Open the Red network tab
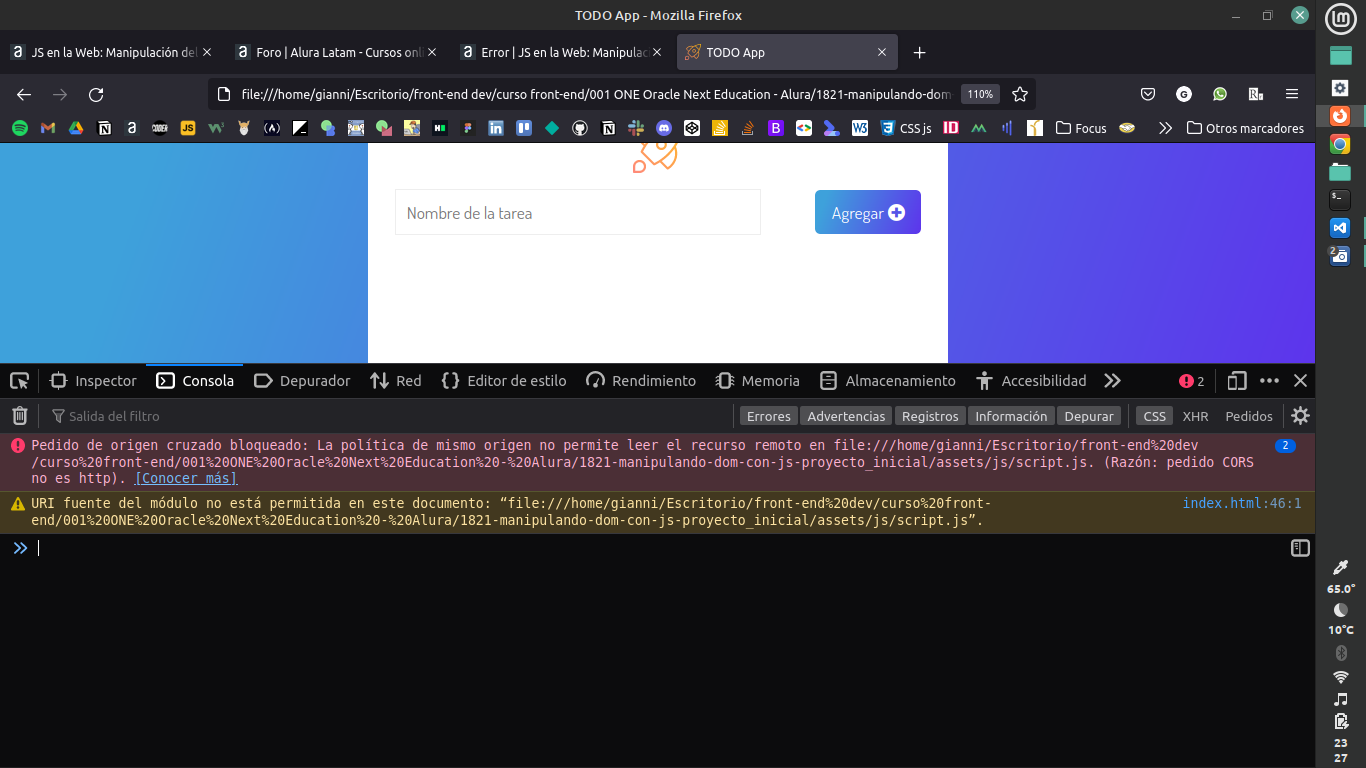Viewport: 1366px width, 768px height. pos(395,381)
